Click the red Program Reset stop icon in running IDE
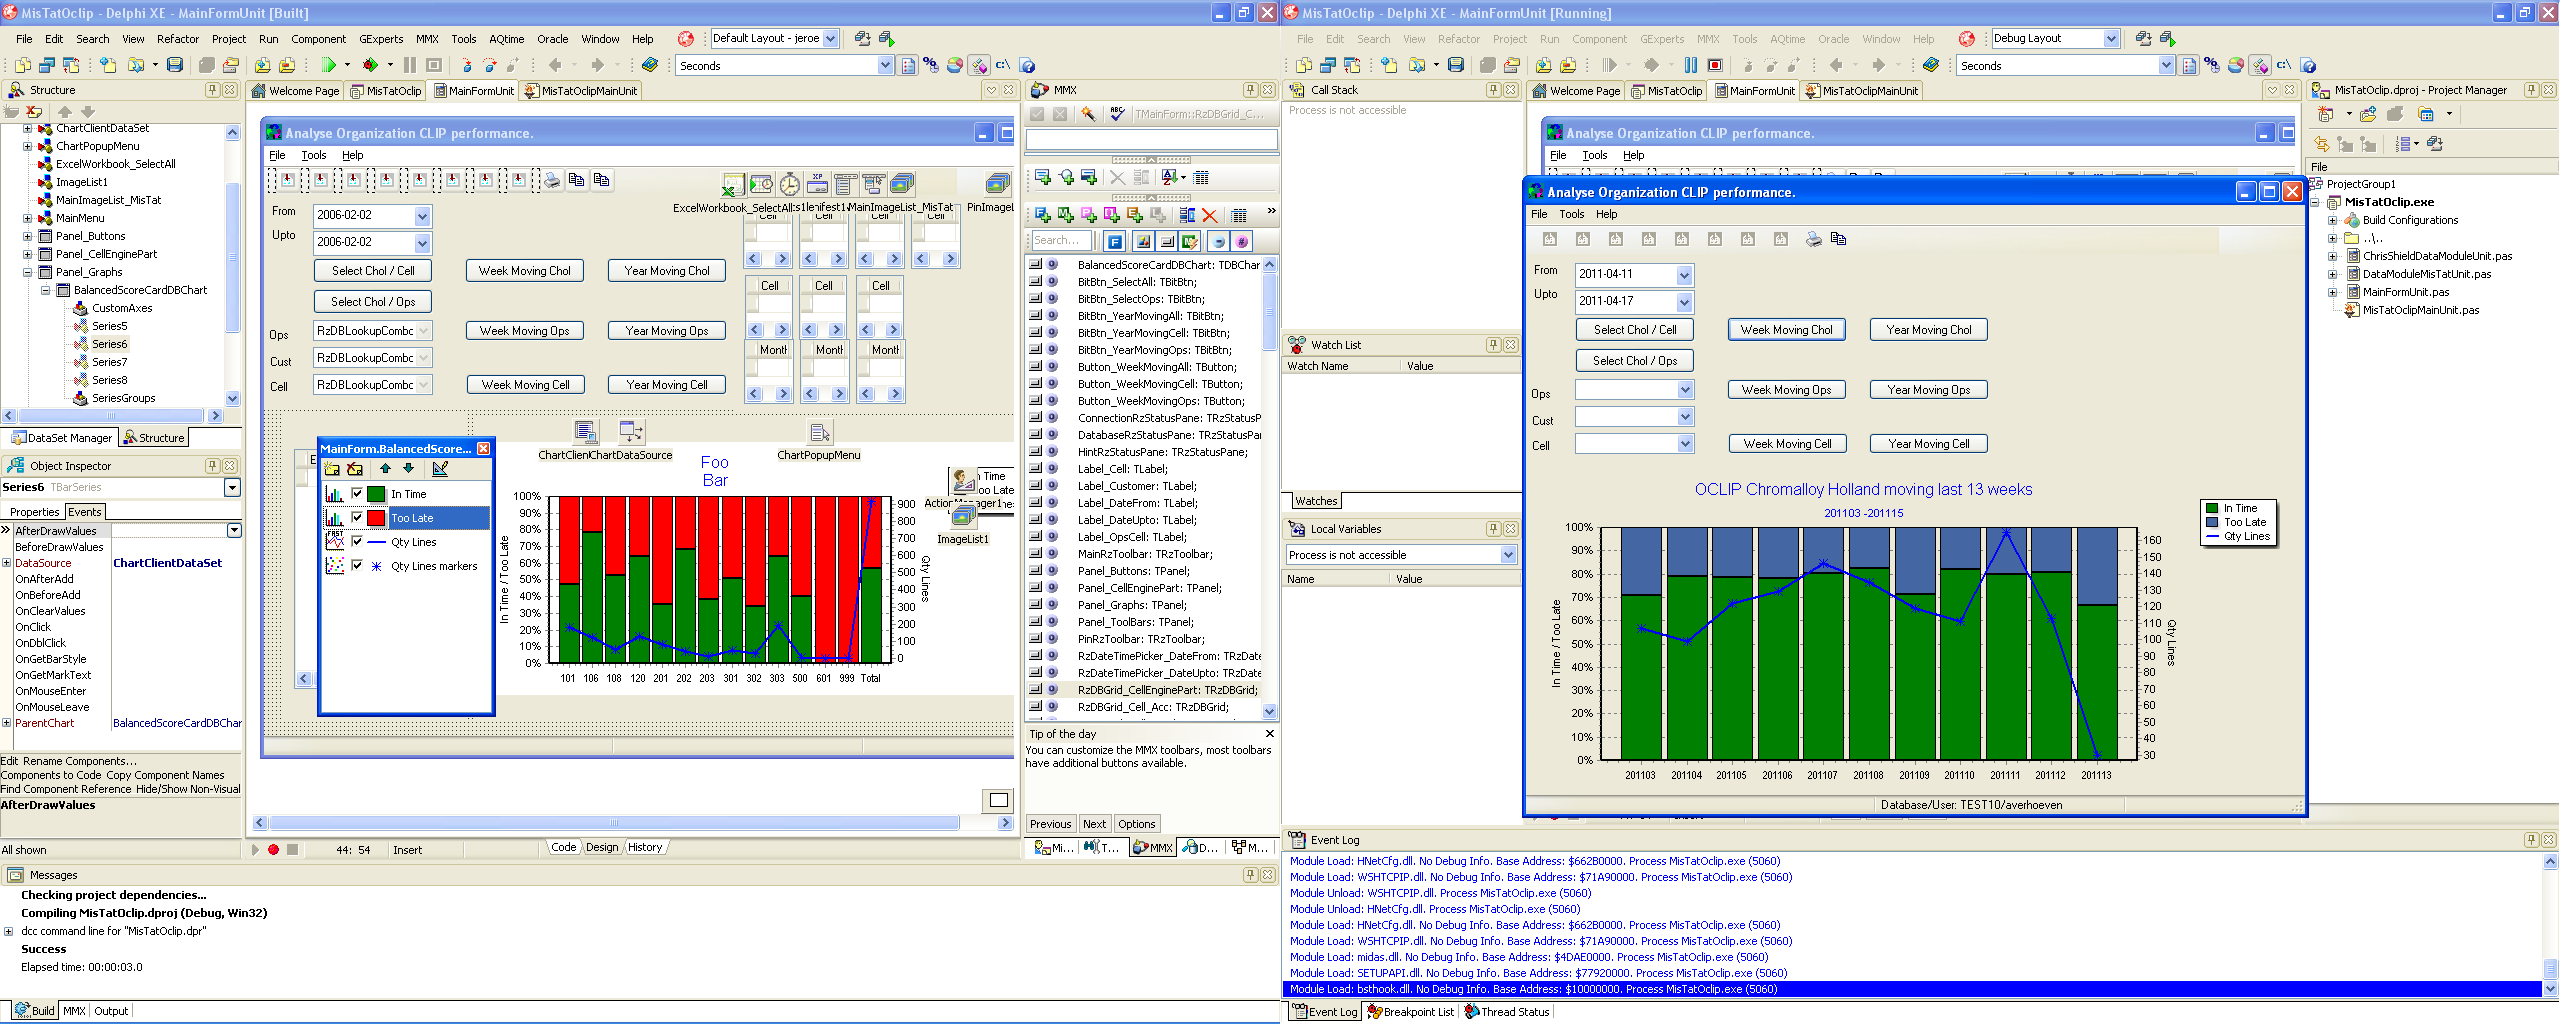Screen dimensions: 2560x1024 (1715, 65)
